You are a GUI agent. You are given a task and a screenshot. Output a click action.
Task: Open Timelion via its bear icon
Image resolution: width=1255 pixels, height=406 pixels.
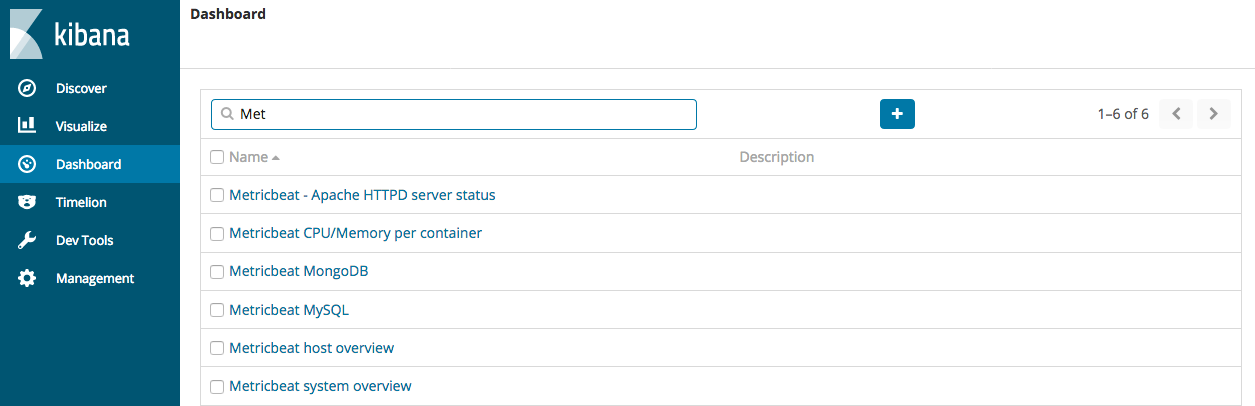coord(28,202)
